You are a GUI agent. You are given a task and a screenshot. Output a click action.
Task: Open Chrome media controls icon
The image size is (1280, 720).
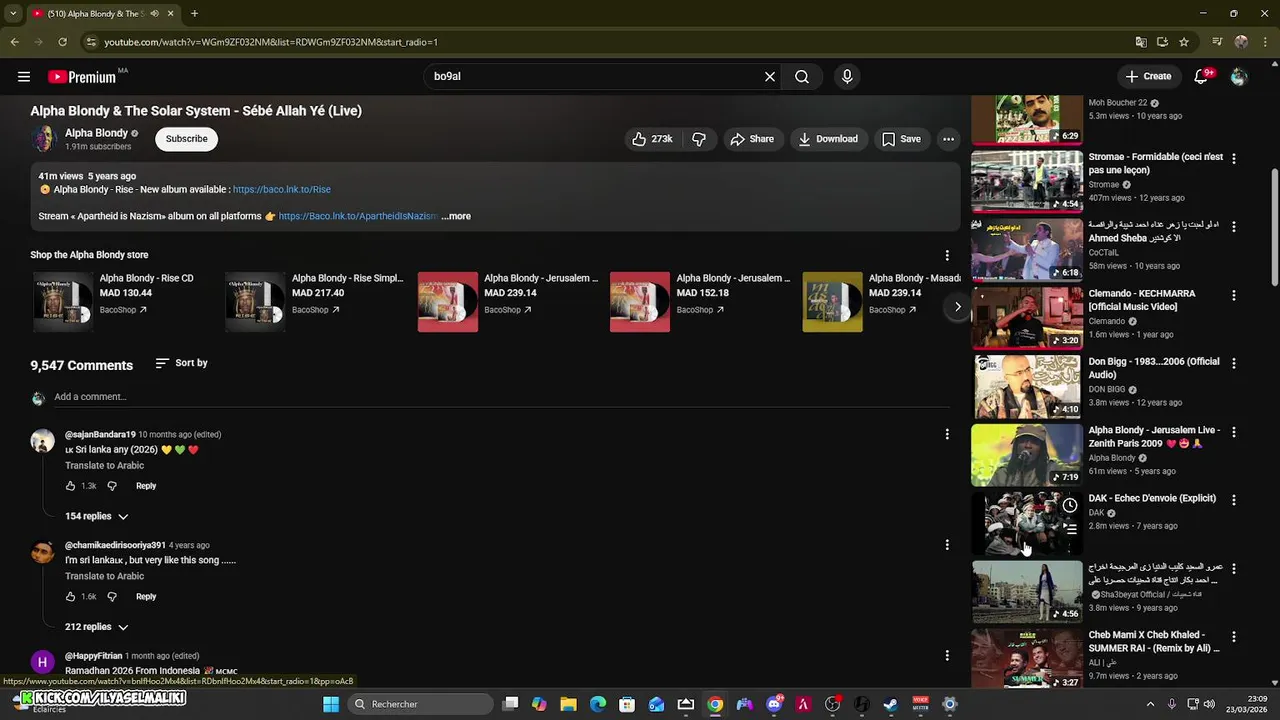1217,42
